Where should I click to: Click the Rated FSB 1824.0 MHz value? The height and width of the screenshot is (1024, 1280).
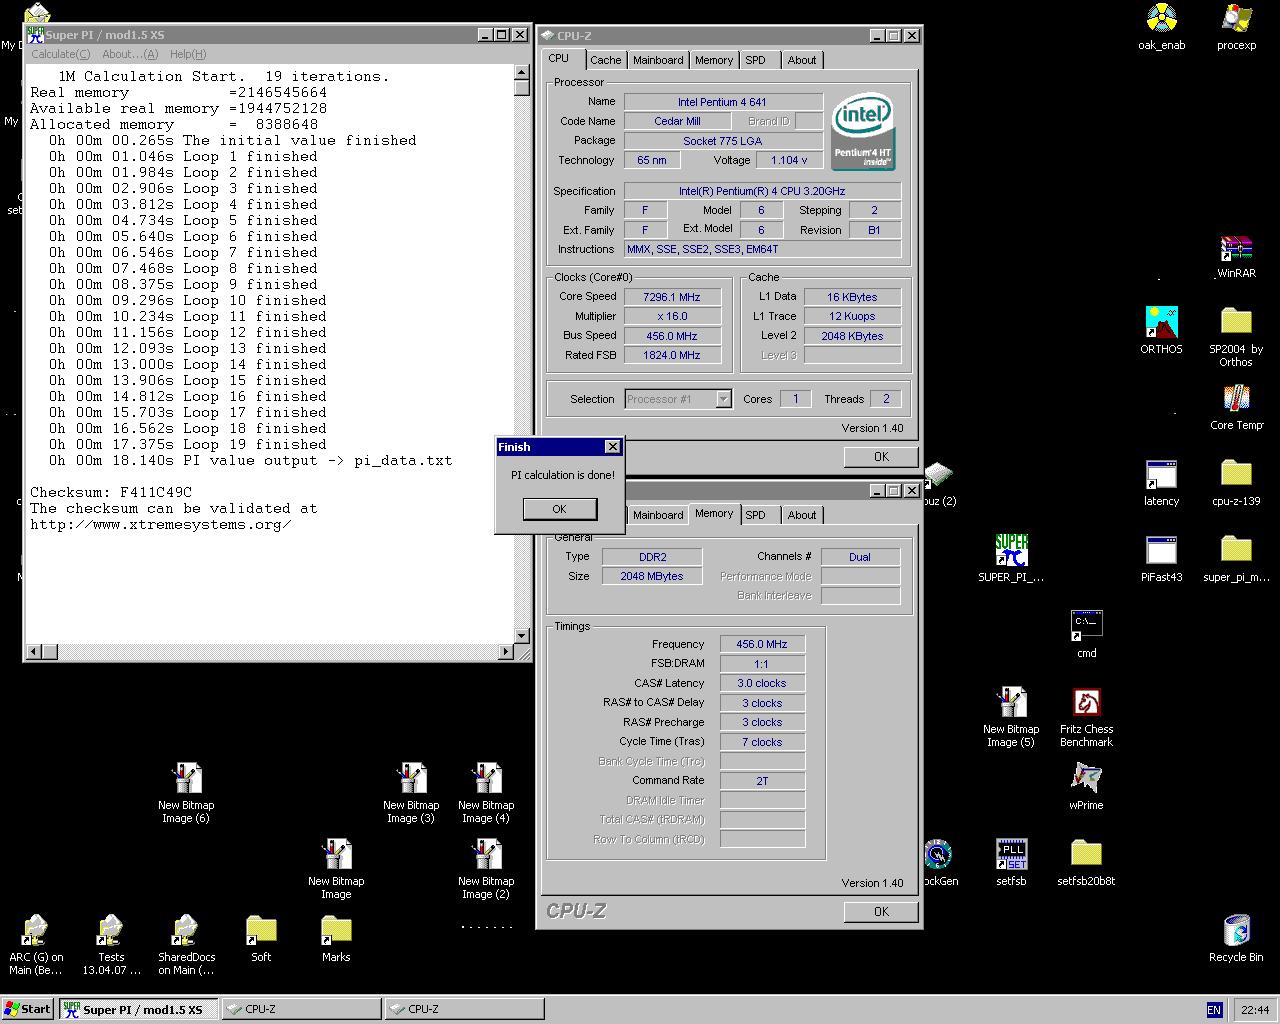672,355
